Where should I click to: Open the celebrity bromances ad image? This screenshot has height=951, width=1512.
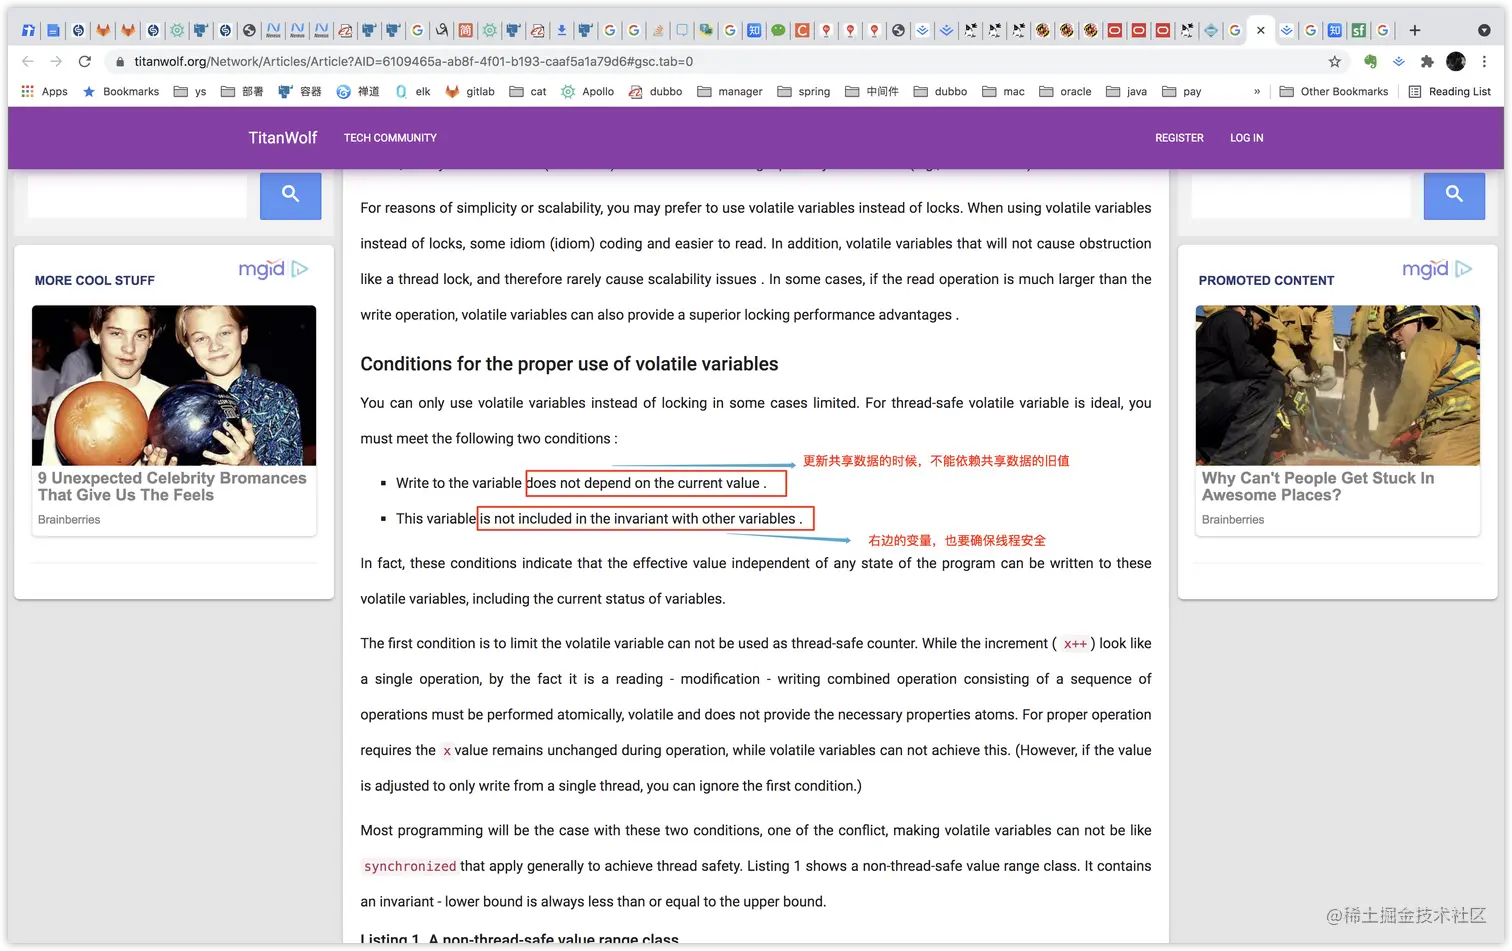point(174,385)
